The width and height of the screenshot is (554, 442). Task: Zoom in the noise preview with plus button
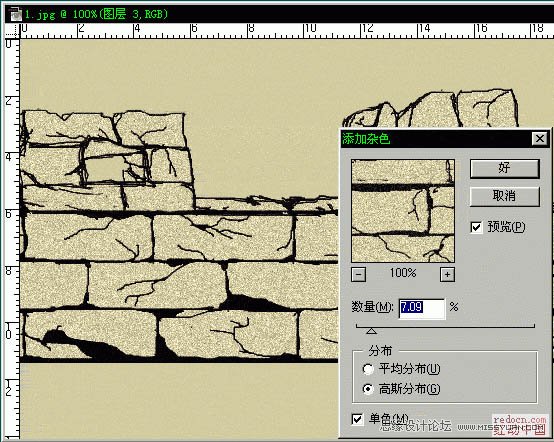447,274
